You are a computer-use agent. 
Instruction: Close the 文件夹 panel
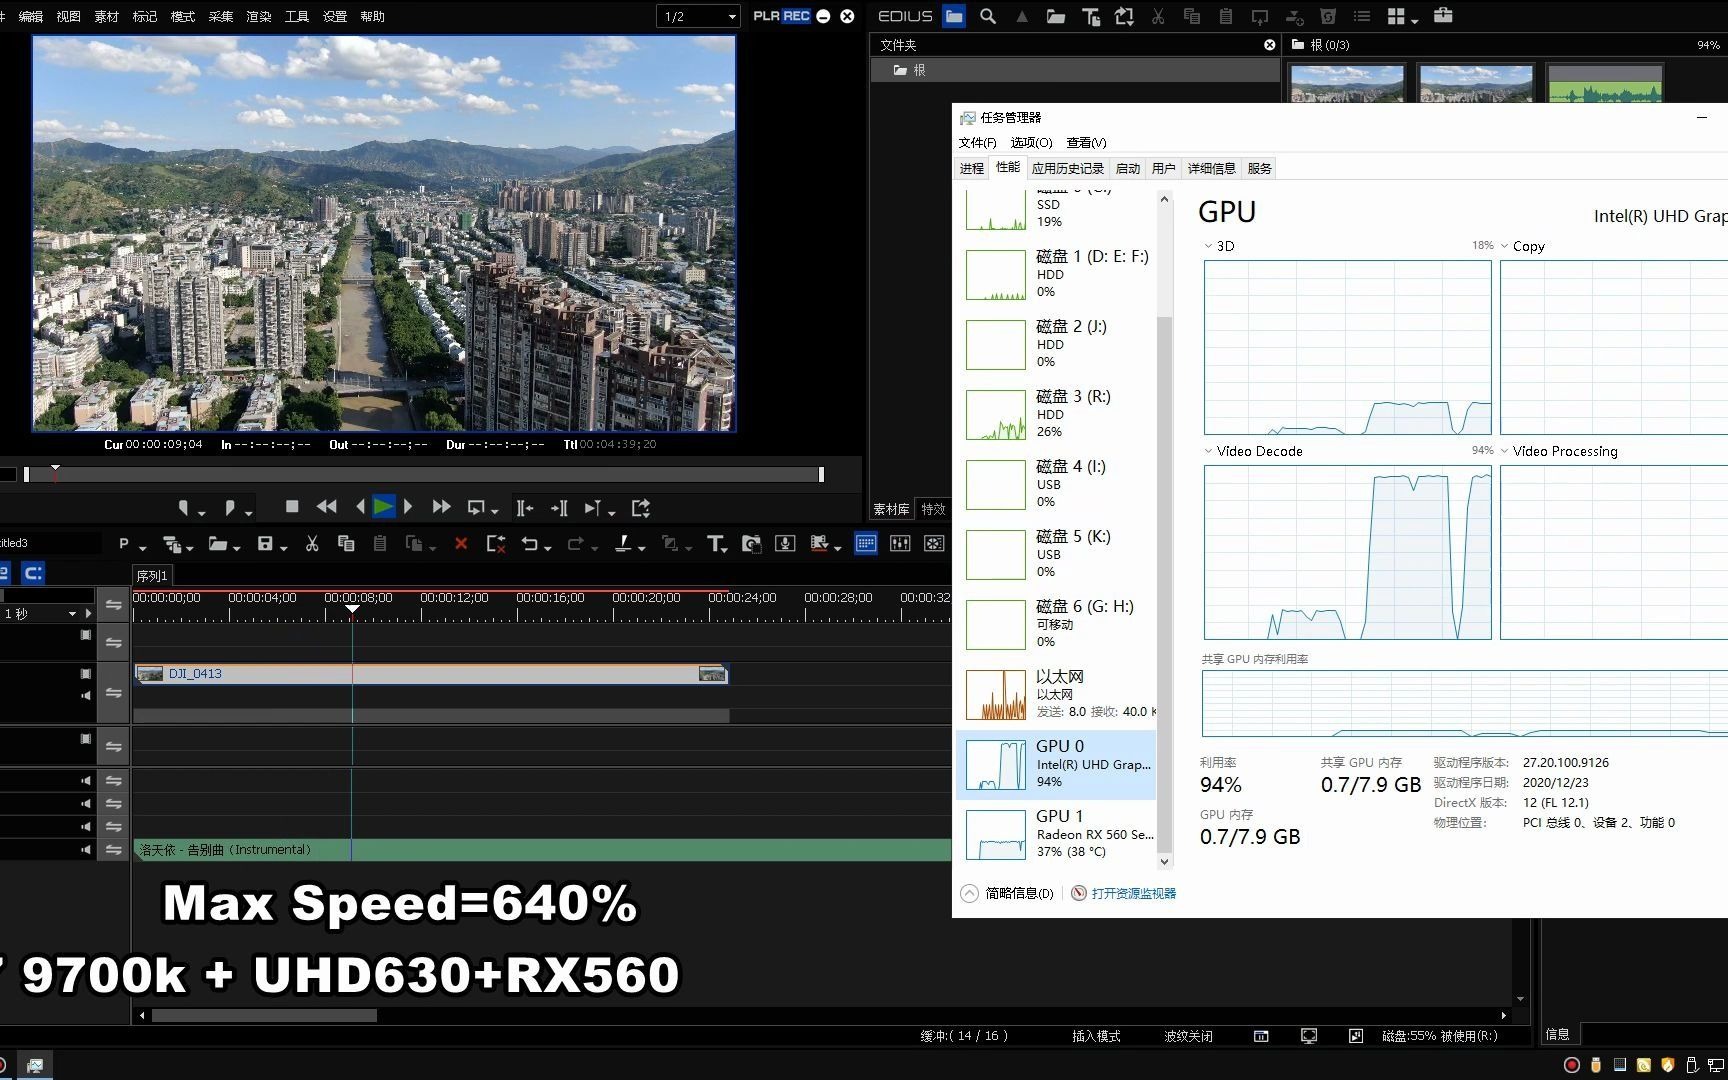point(1269,45)
